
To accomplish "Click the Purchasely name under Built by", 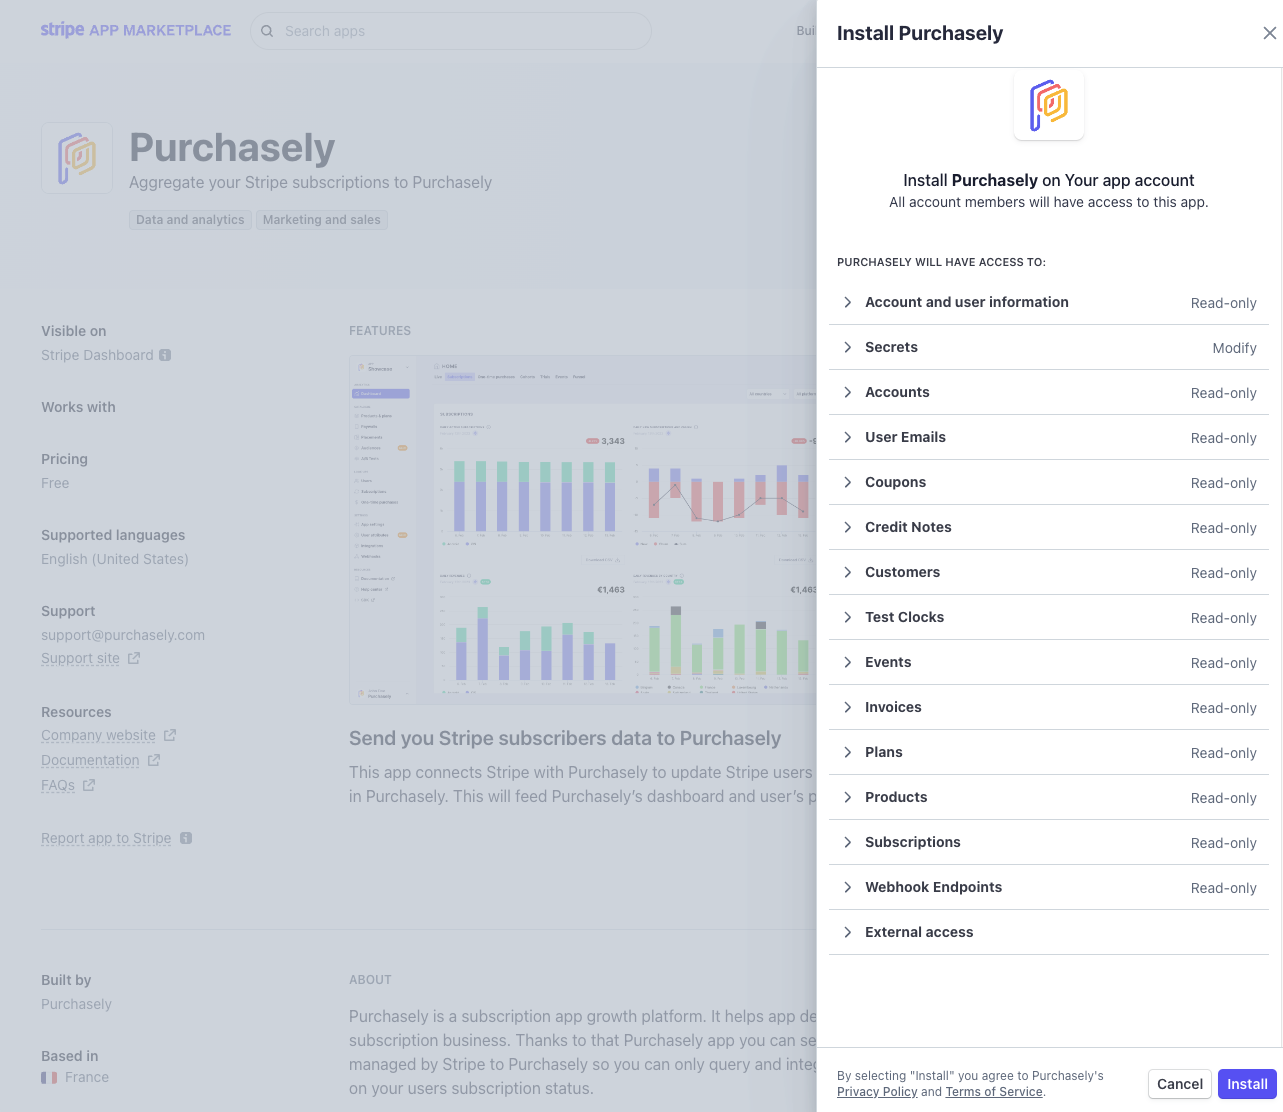I will (x=76, y=1004).
